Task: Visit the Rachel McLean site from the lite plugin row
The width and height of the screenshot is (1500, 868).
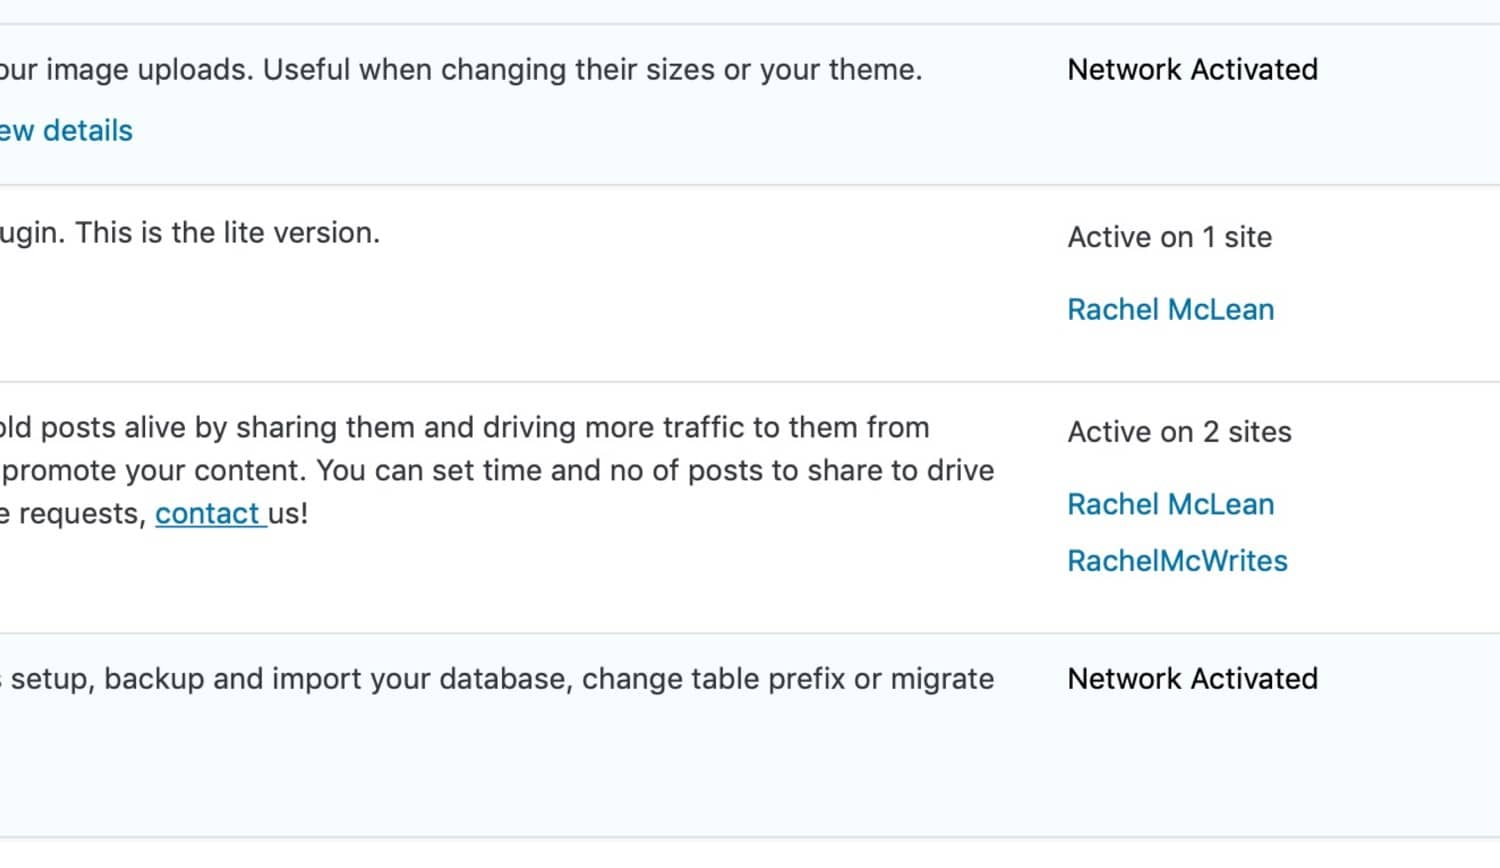Action: tap(1170, 309)
